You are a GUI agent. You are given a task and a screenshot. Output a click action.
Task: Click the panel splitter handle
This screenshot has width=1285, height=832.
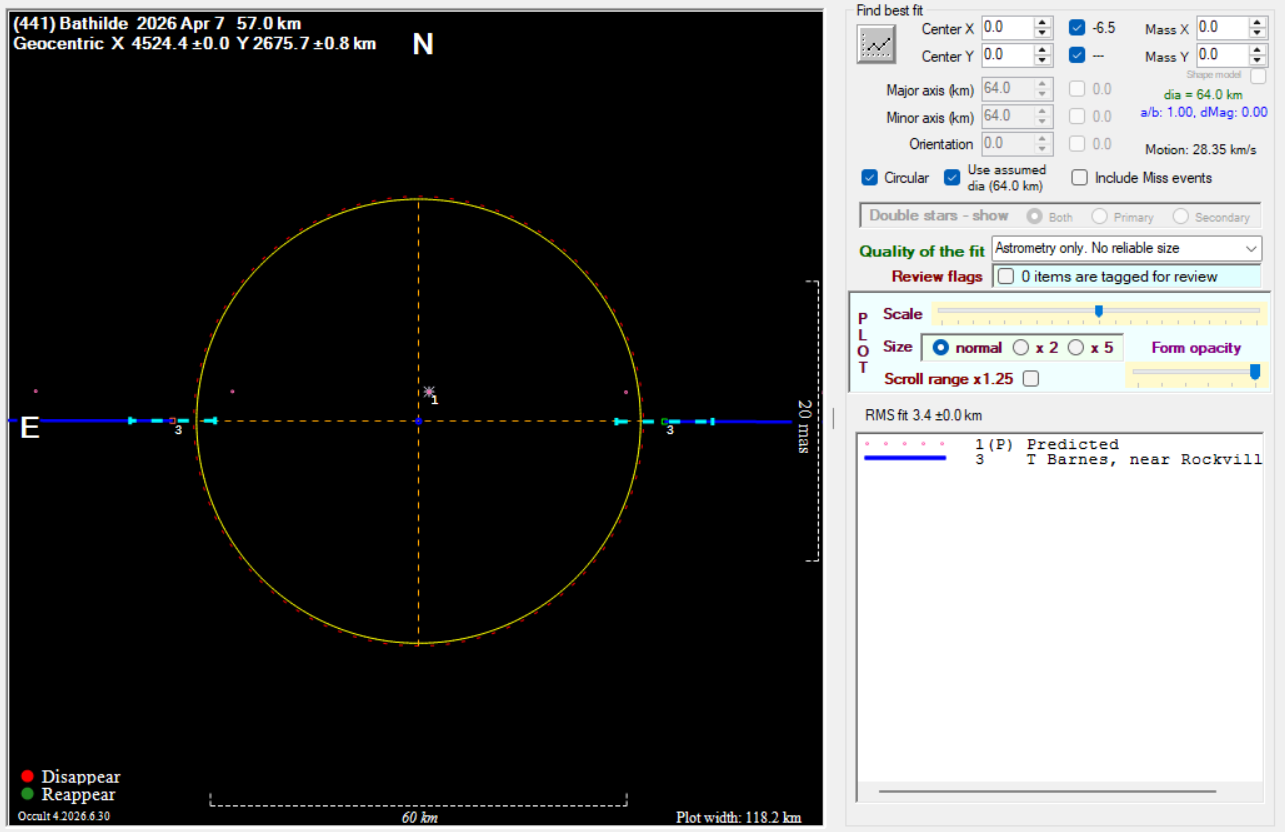[833, 416]
